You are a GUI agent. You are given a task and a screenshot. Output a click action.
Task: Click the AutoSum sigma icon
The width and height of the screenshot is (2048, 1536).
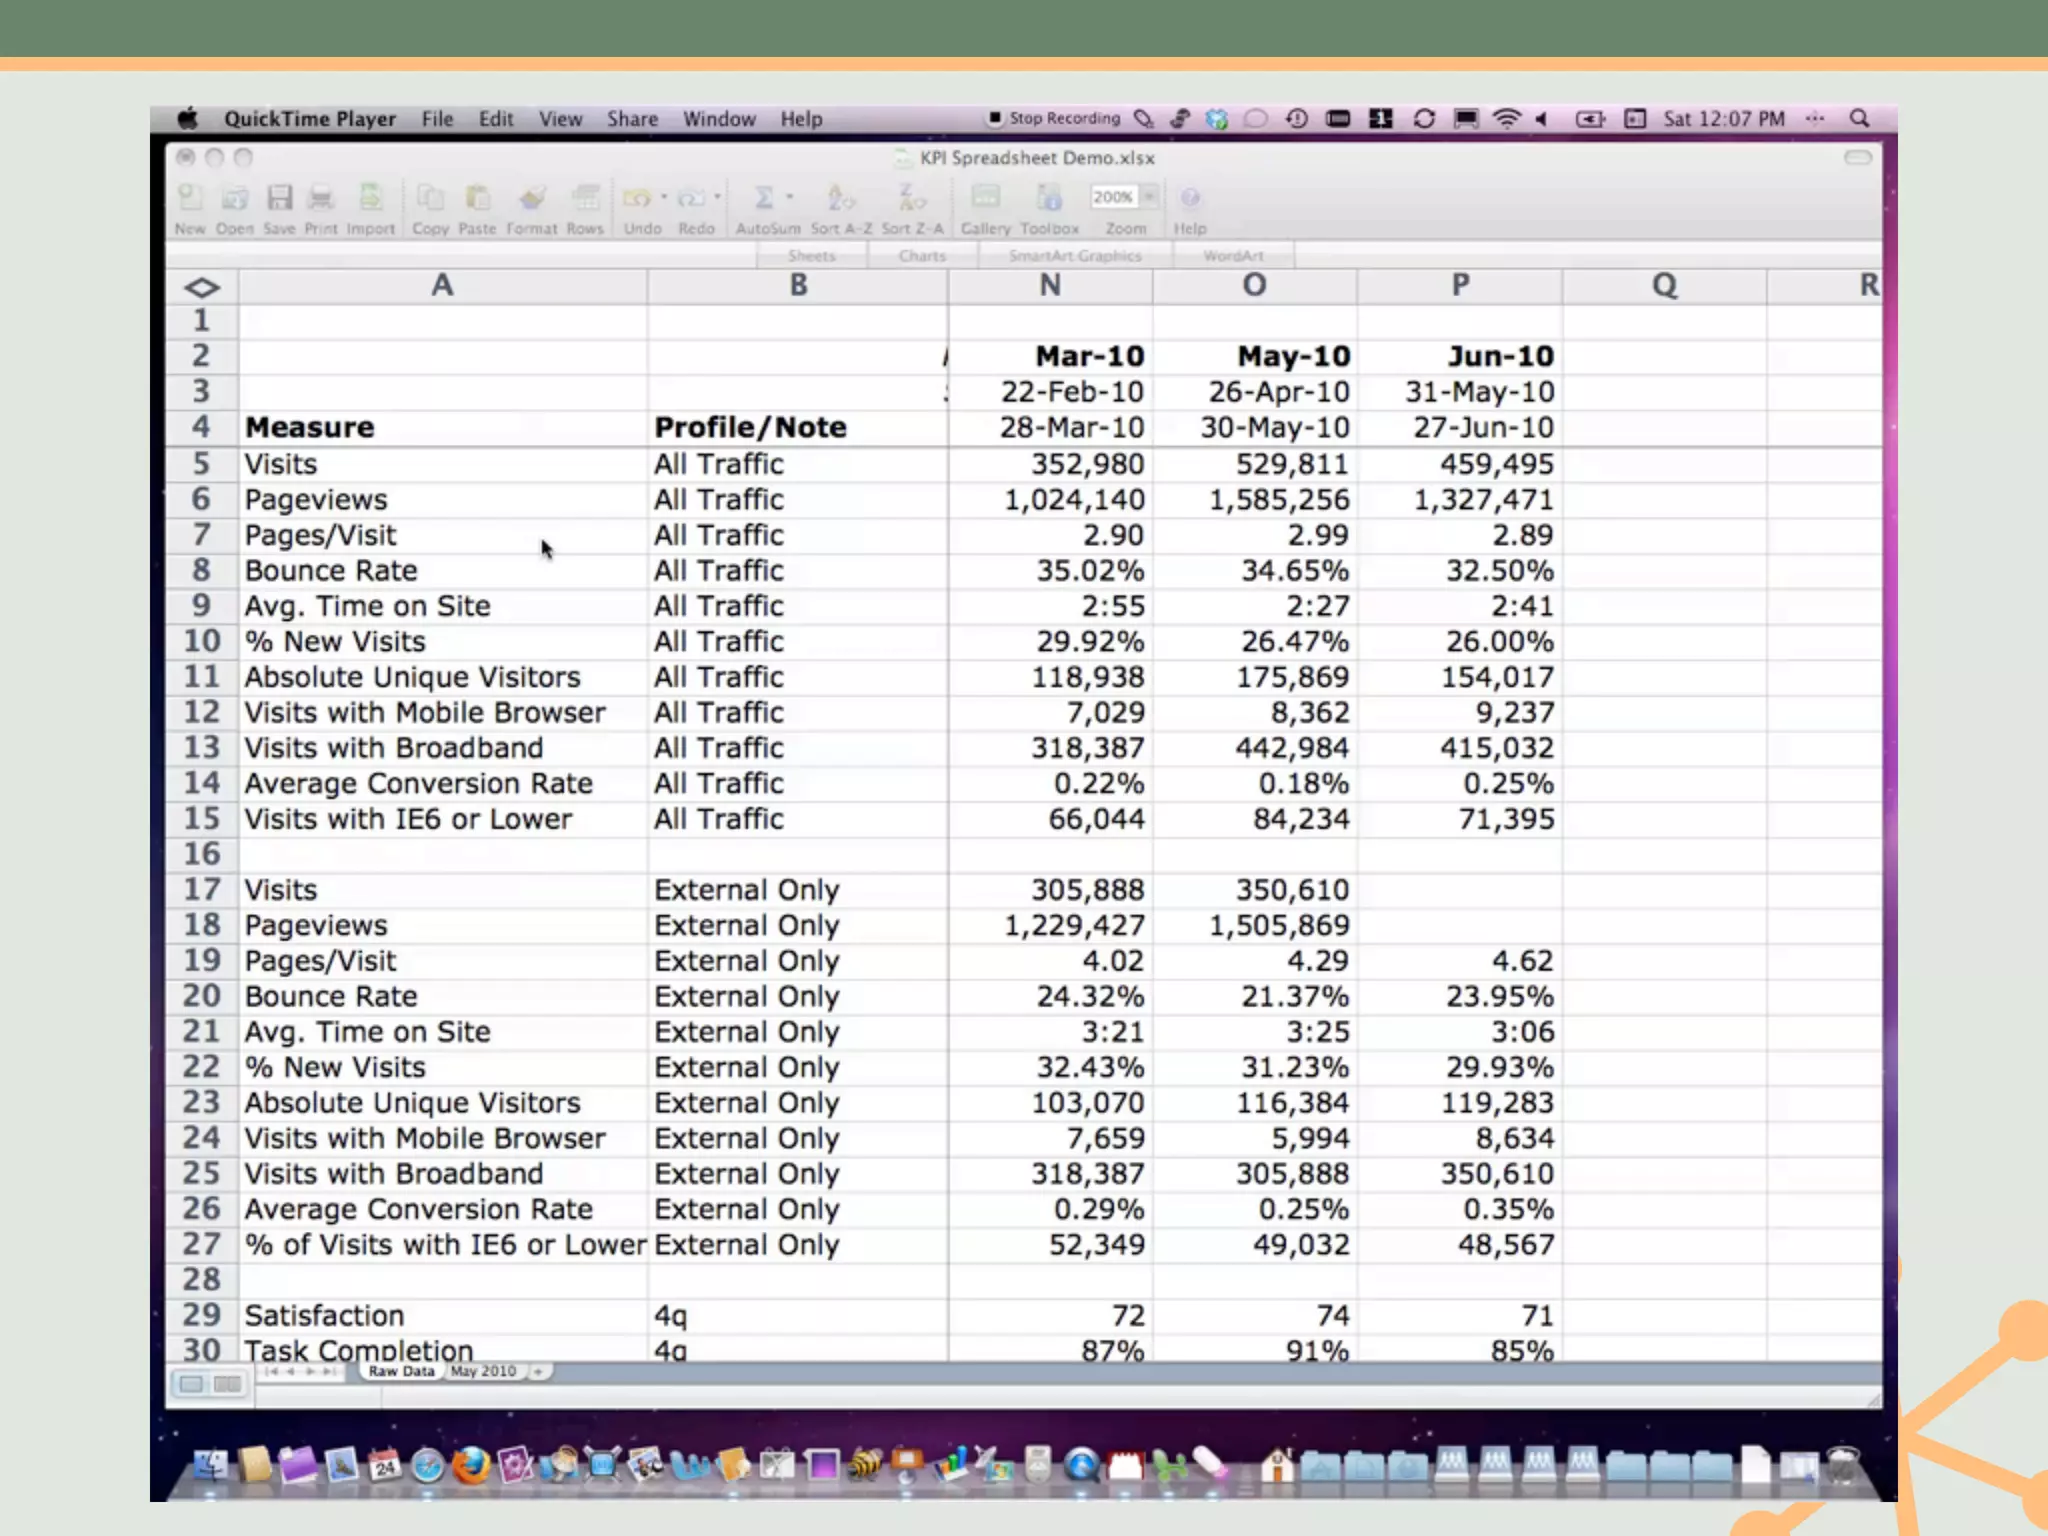[x=763, y=198]
